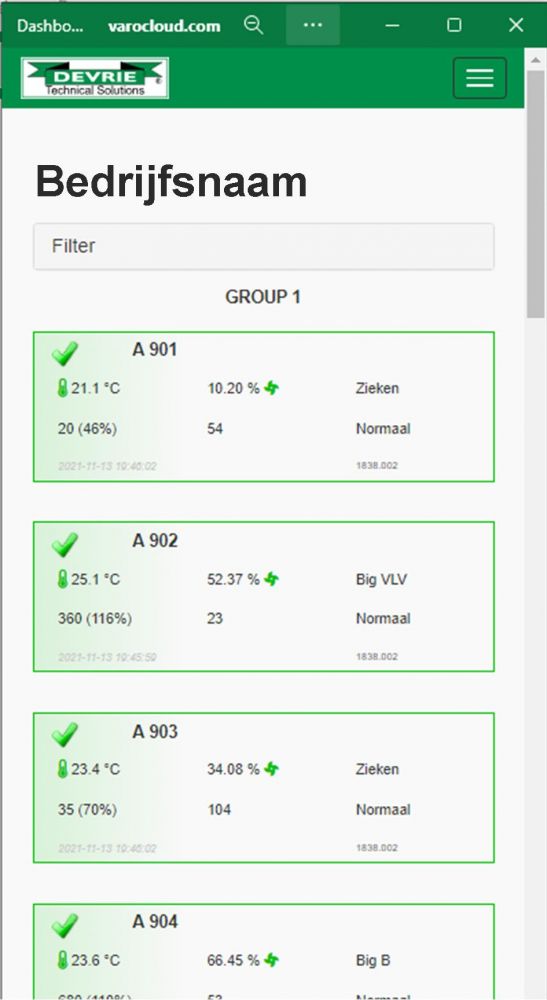Screen dimensions: 547x1000
Task: Click the fan icon next to 52.37 %
Action: click(272, 579)
